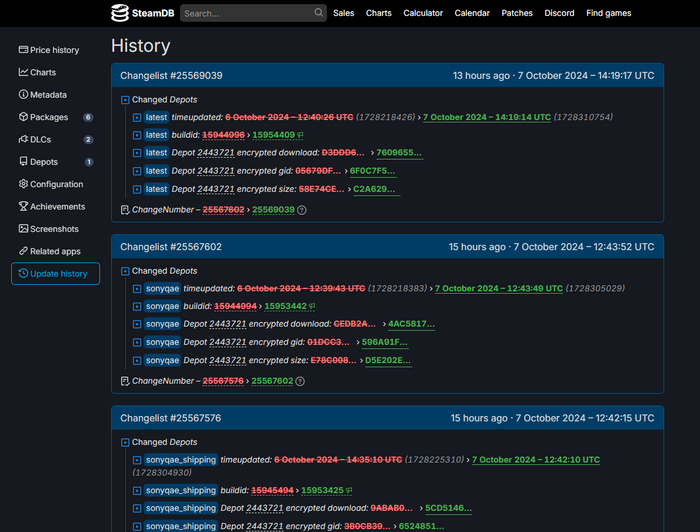Open the Sales menu
The width and height of the screenshot is (700, 532).
click(x=343, y=13)
